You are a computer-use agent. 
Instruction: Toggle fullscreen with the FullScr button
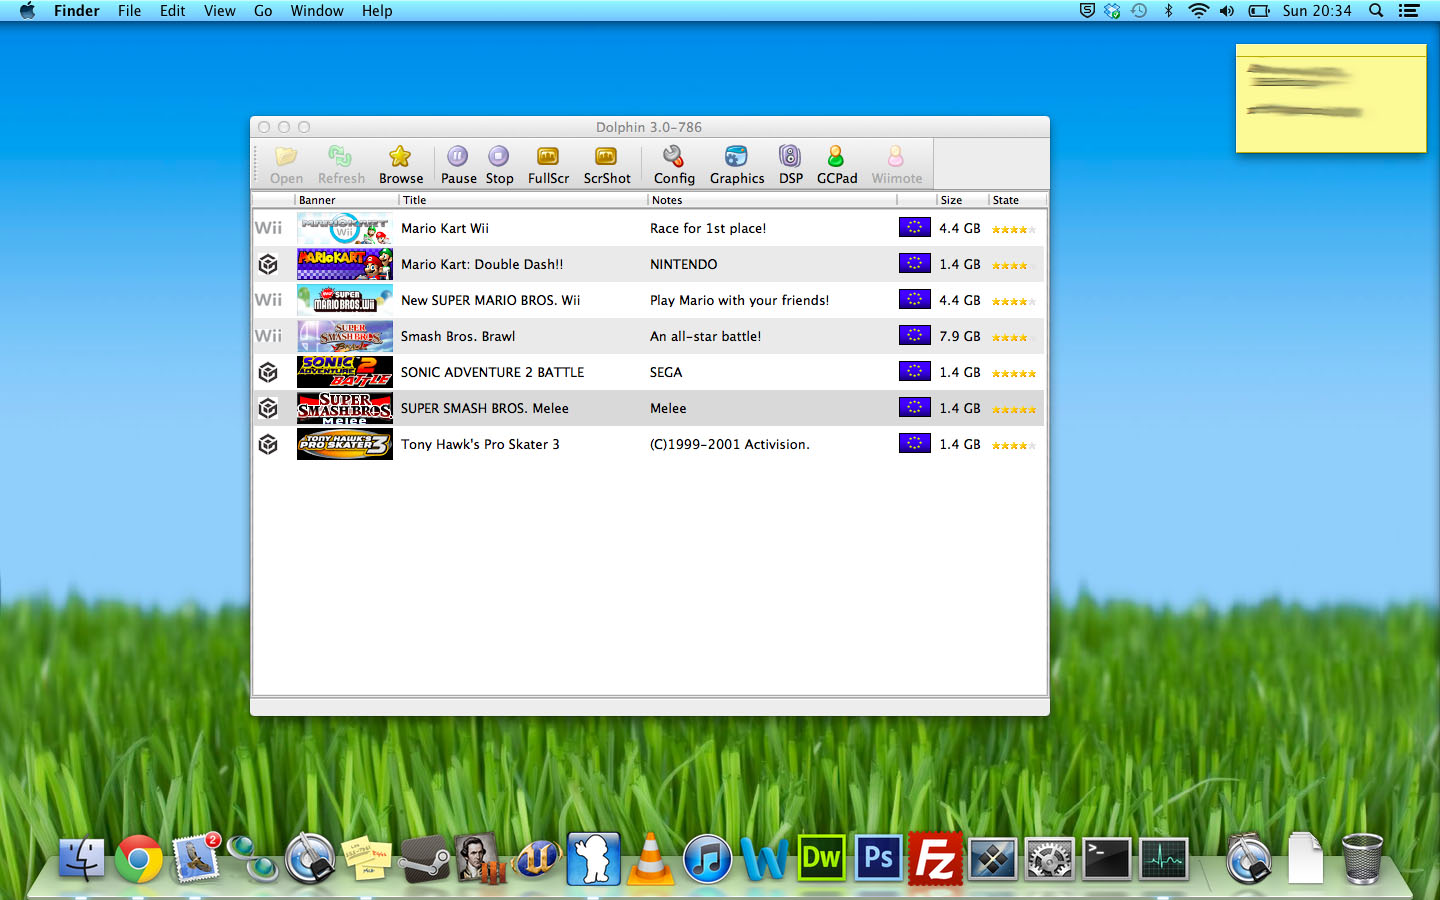(x=548, y=165)
